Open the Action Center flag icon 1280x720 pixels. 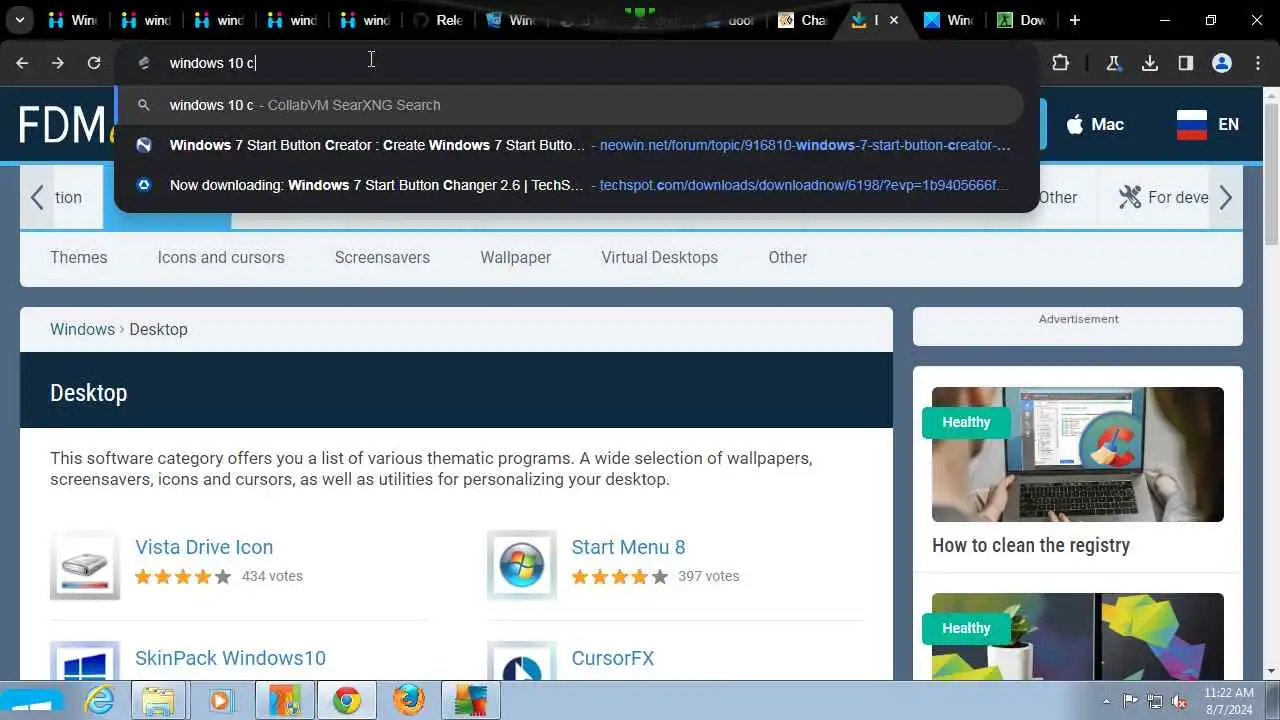point(1130,701)
